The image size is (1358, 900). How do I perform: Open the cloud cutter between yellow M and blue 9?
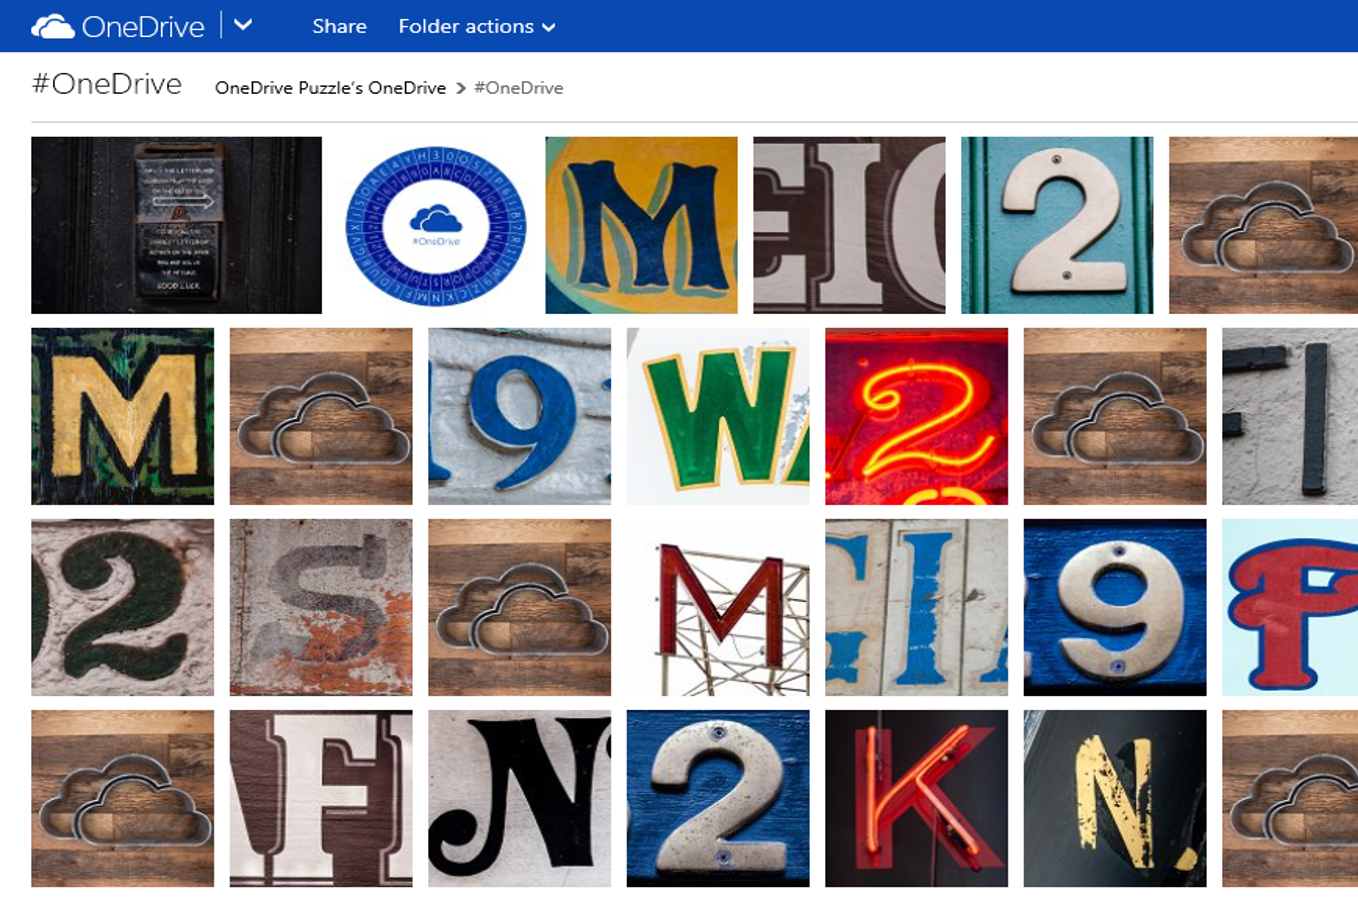pyautogui.click(x=321, y=416)
